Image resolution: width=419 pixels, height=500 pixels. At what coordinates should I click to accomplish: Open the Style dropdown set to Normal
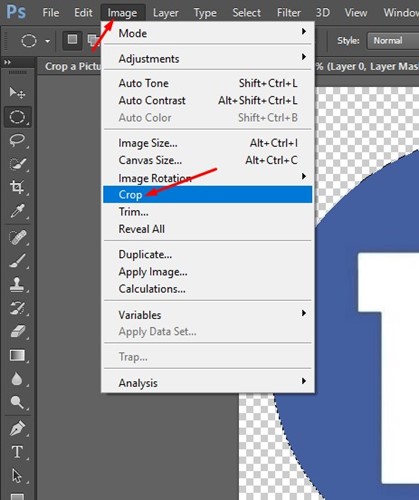tap(393, 41)
